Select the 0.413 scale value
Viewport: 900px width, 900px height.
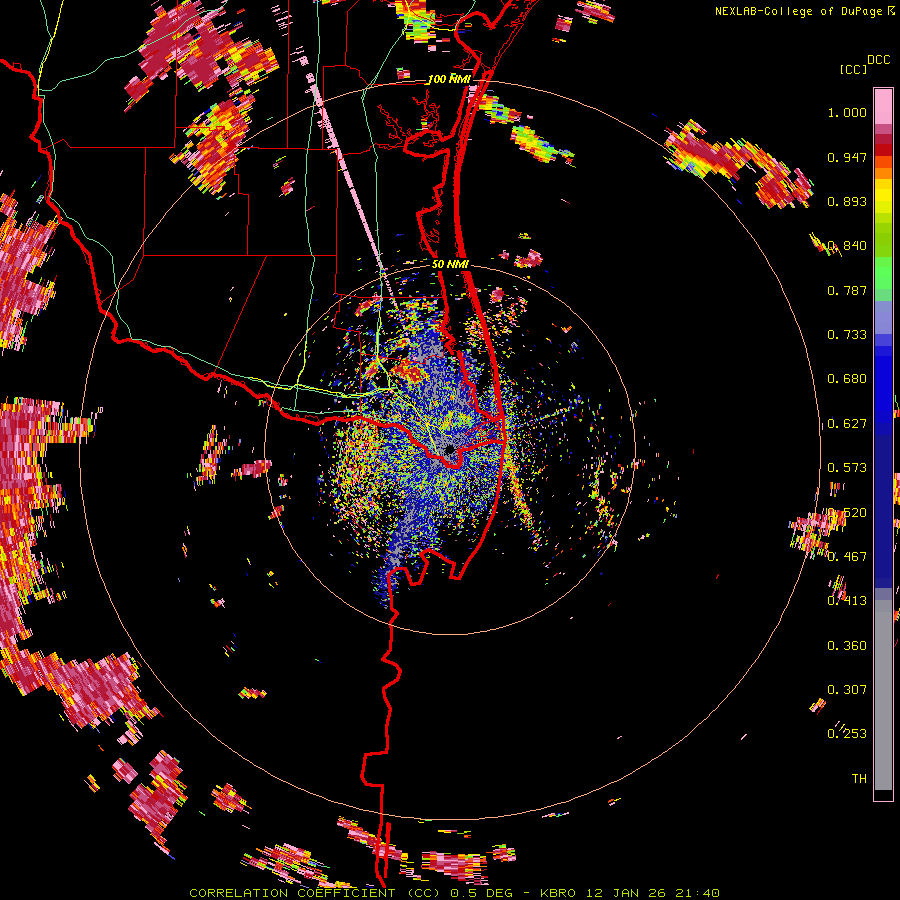(847, 601)
